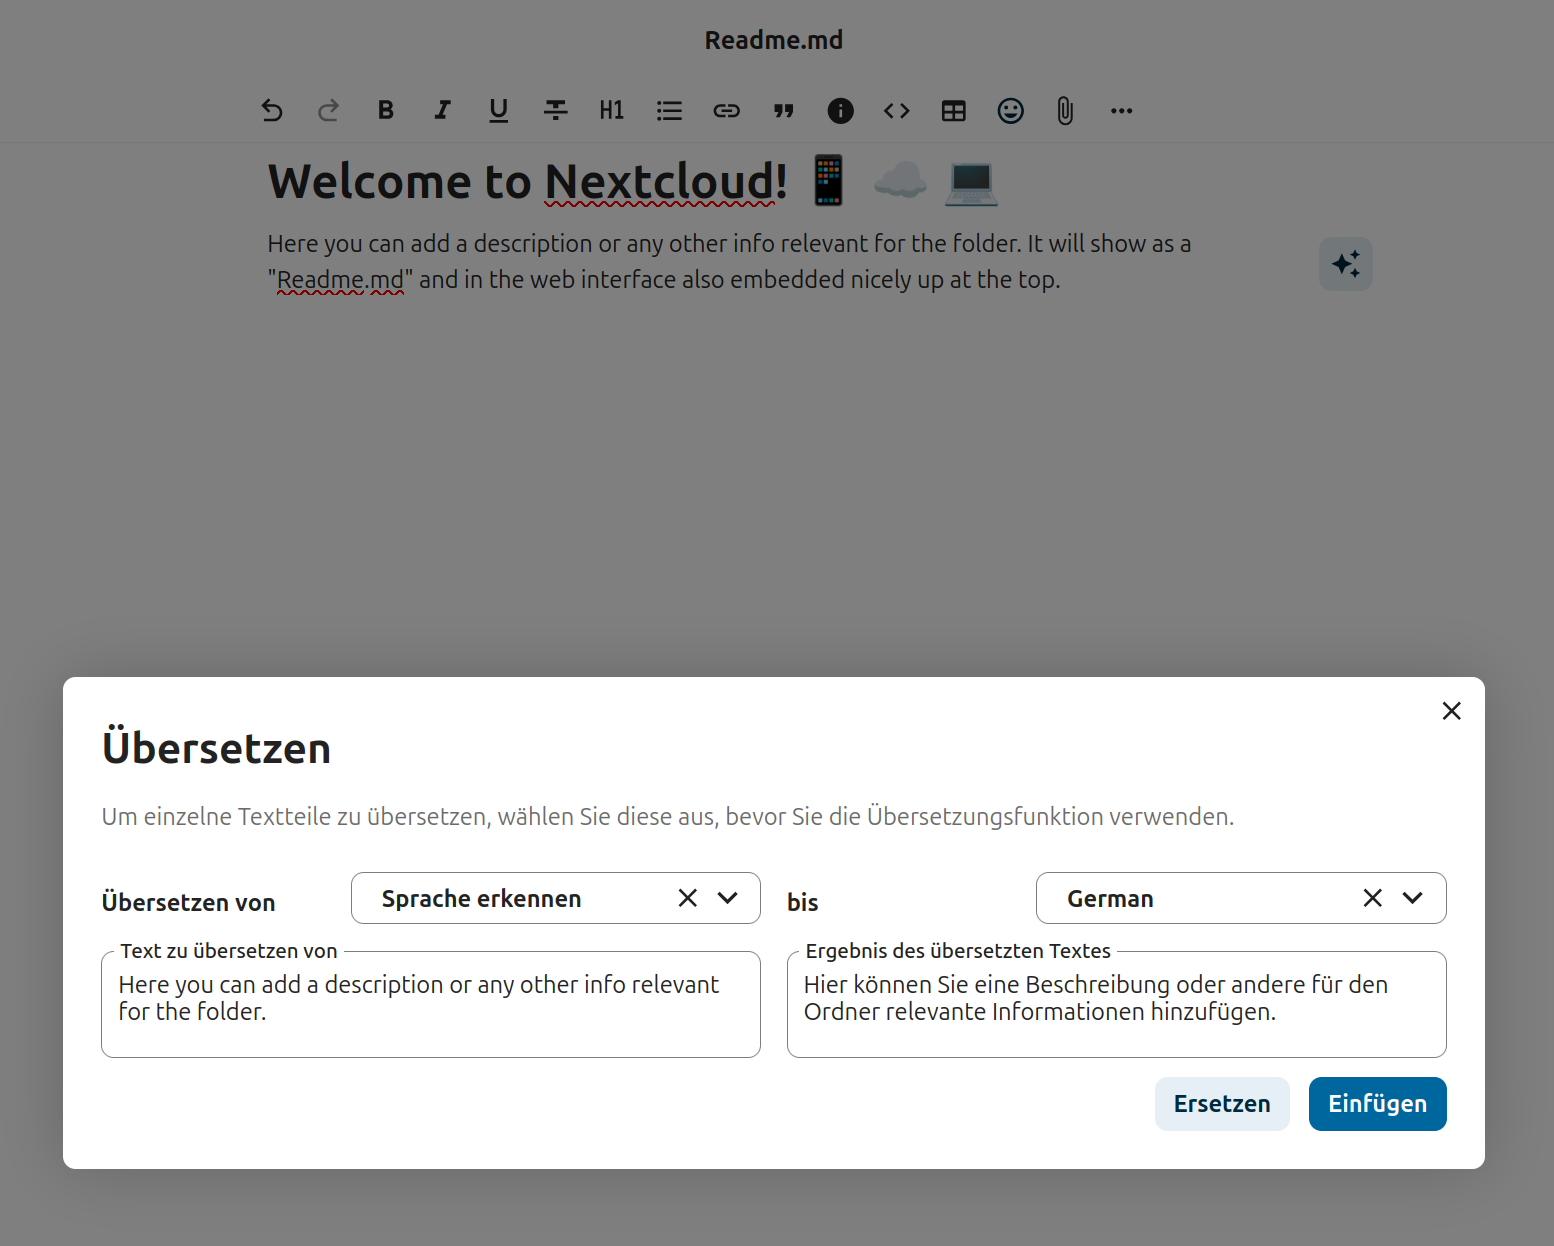Viewport: 1554px width, 1246px height.
Task: Insert a link with chain icon
Action: 726,111
